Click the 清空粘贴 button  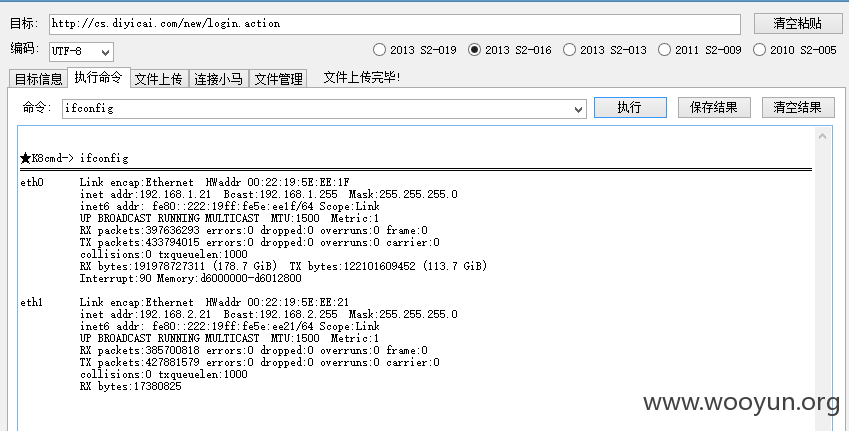pos(798,23)
